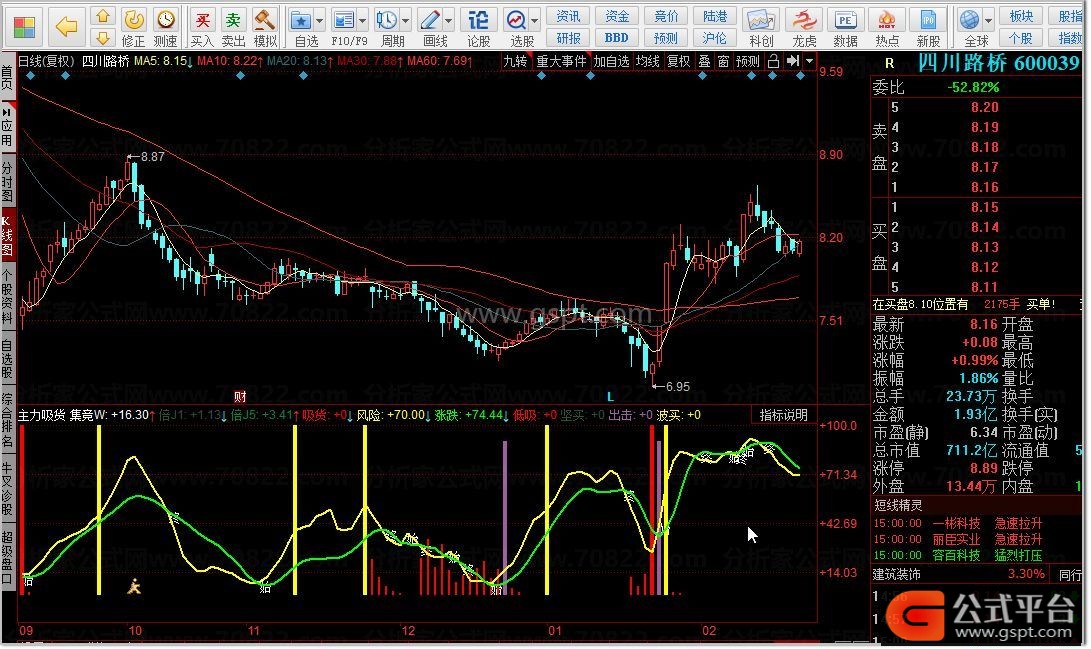Click the 竞价 auction button

click(666, 16)
